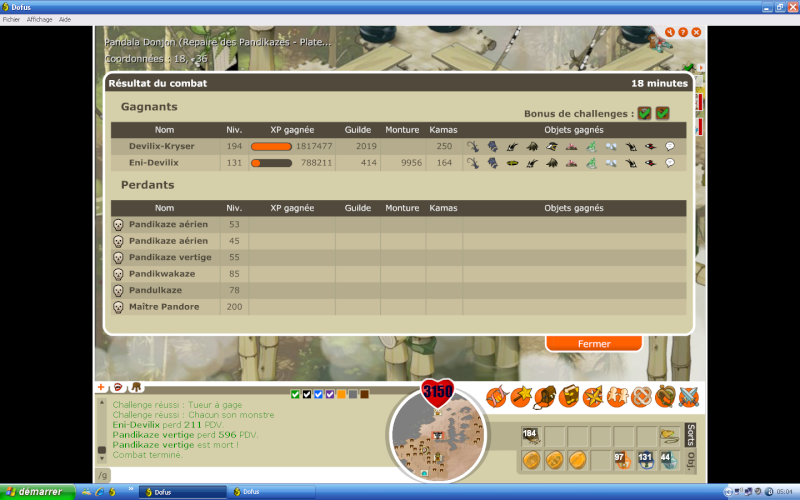Click the shortcut item slot labeled 44
Image resolution: width=800 pixels, height=500 pixels.
(x=669, y=460)
